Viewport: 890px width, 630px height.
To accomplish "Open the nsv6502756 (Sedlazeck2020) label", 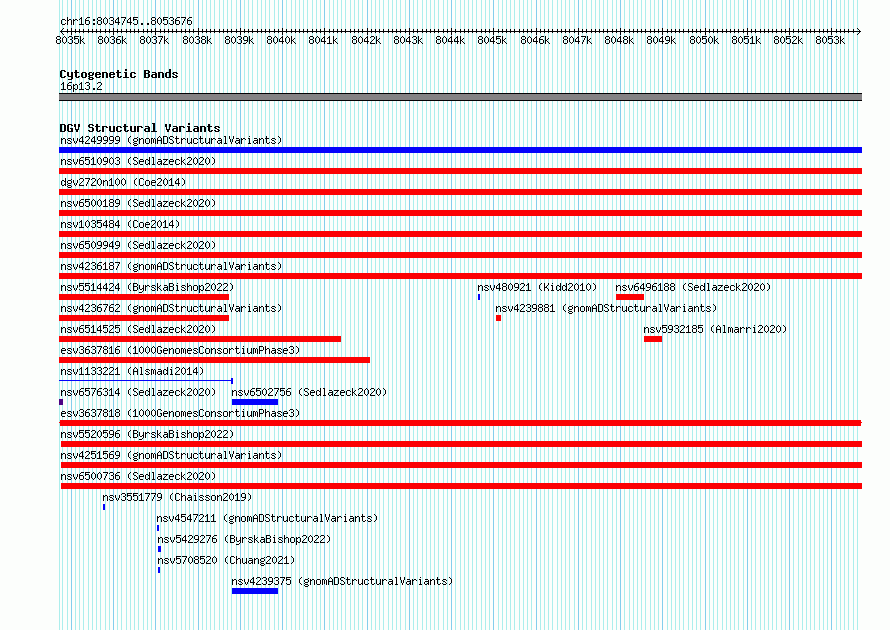I will [x=309, y=392].
